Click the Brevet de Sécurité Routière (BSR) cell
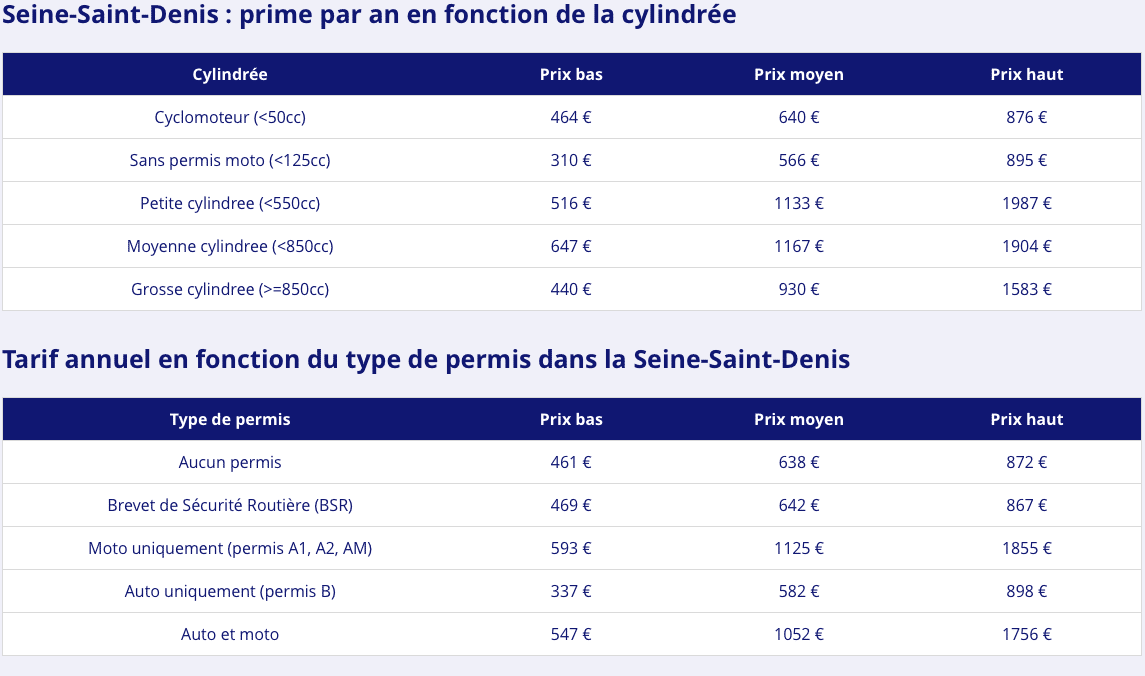The height and width of the screenshot is (676, 1145). [x=229, y=506]
